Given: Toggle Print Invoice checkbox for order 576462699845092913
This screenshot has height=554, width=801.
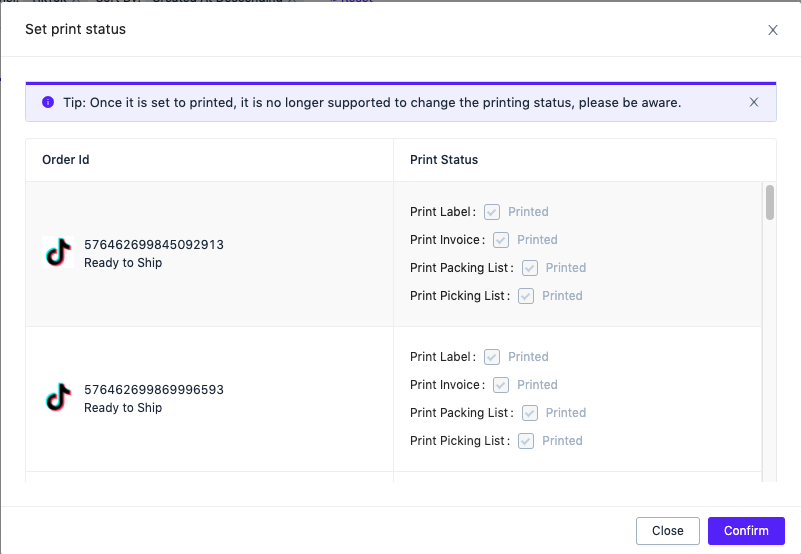Looking at the screenshot, I should click(501, 240).
